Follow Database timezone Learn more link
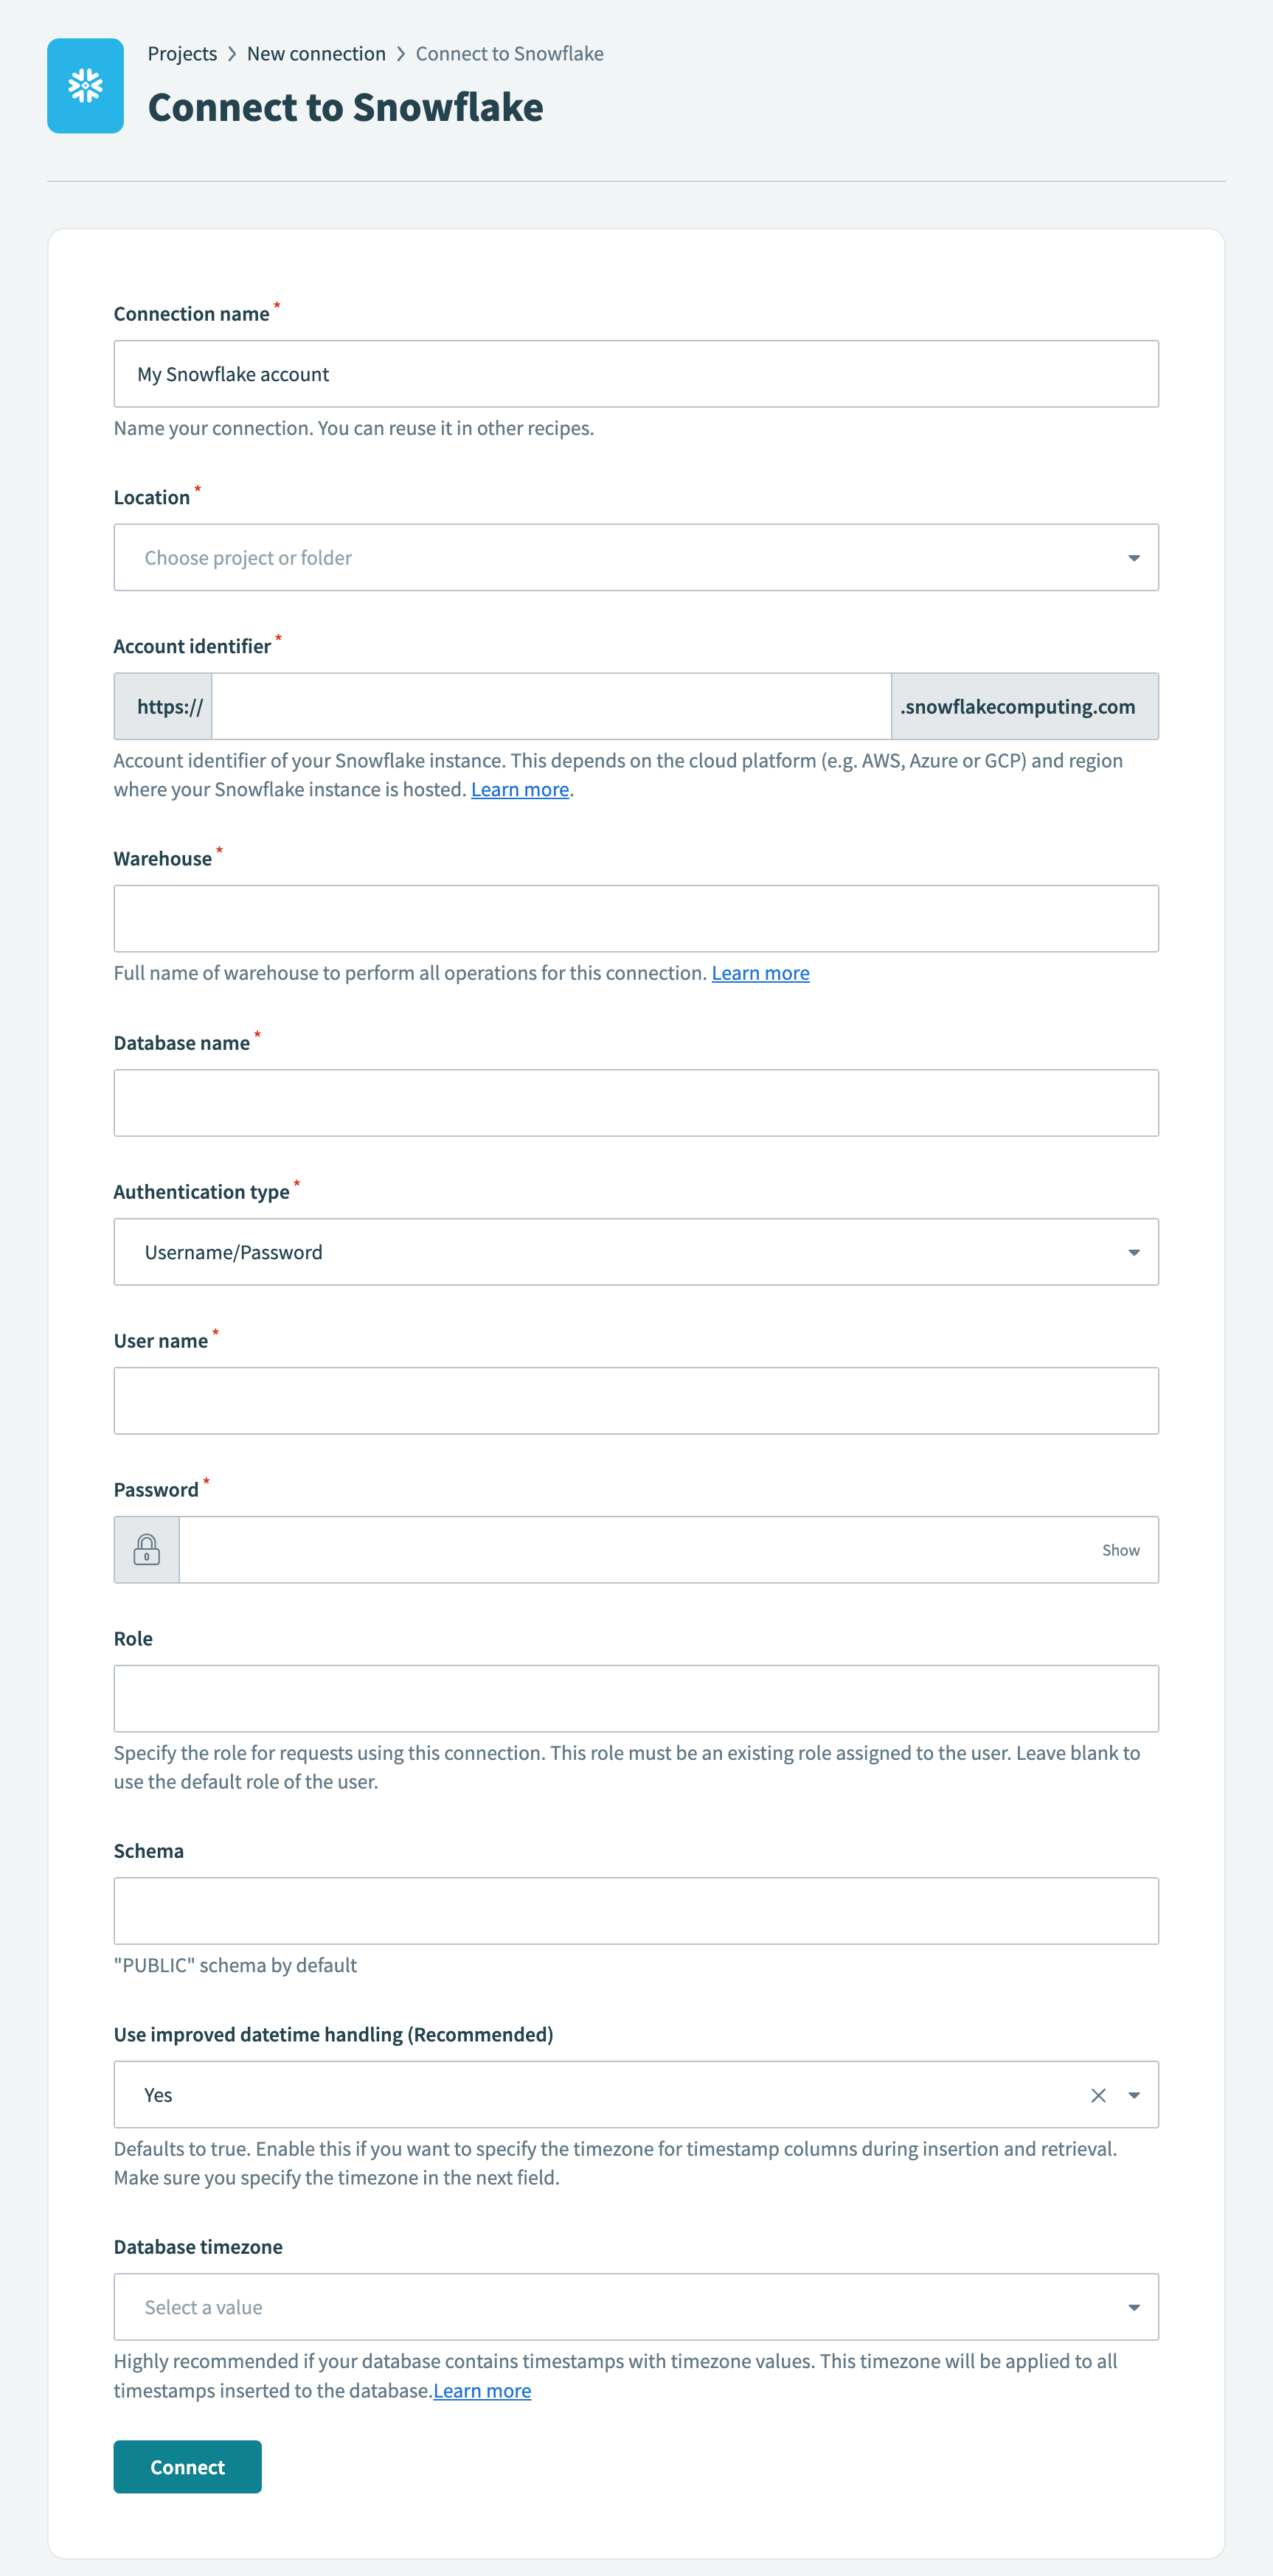The image size is (1273, 2576). 482,2391
